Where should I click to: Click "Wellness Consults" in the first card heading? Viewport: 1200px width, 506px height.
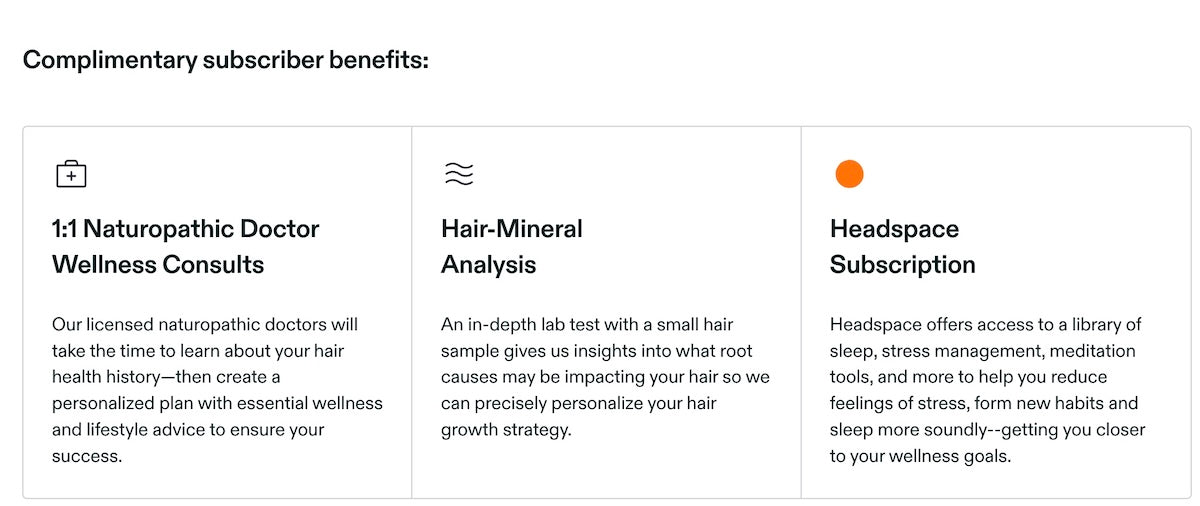pyautogui.click(x=158, y=265)
